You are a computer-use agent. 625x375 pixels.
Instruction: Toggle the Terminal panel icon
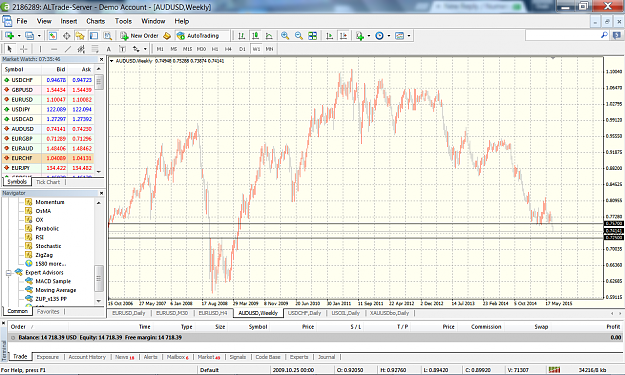pos(94,36)
